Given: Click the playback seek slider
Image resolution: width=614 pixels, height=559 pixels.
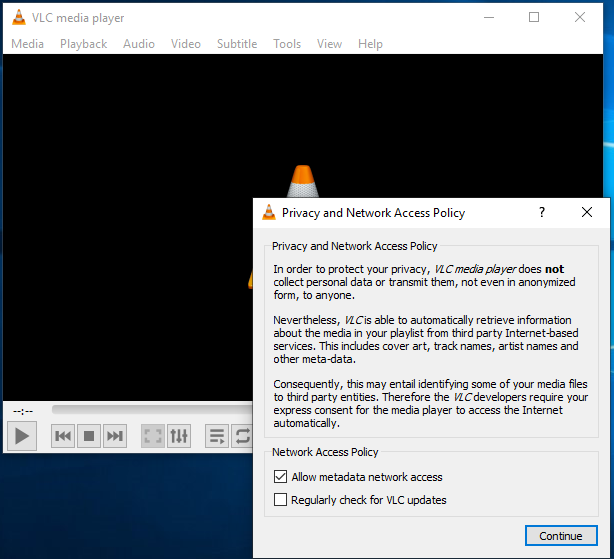Looking at the screenshot, I should [x=152, y=409].
